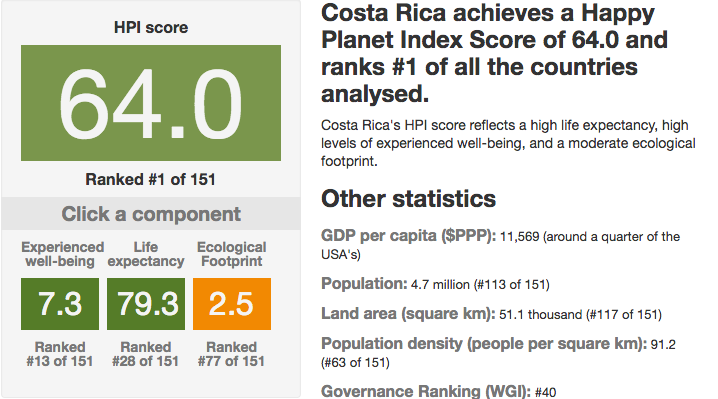The width and height of the screenshot is (718, 399).
Task: Click 'Ranked #77 of 151' text
Action: [x=231, y=354]
